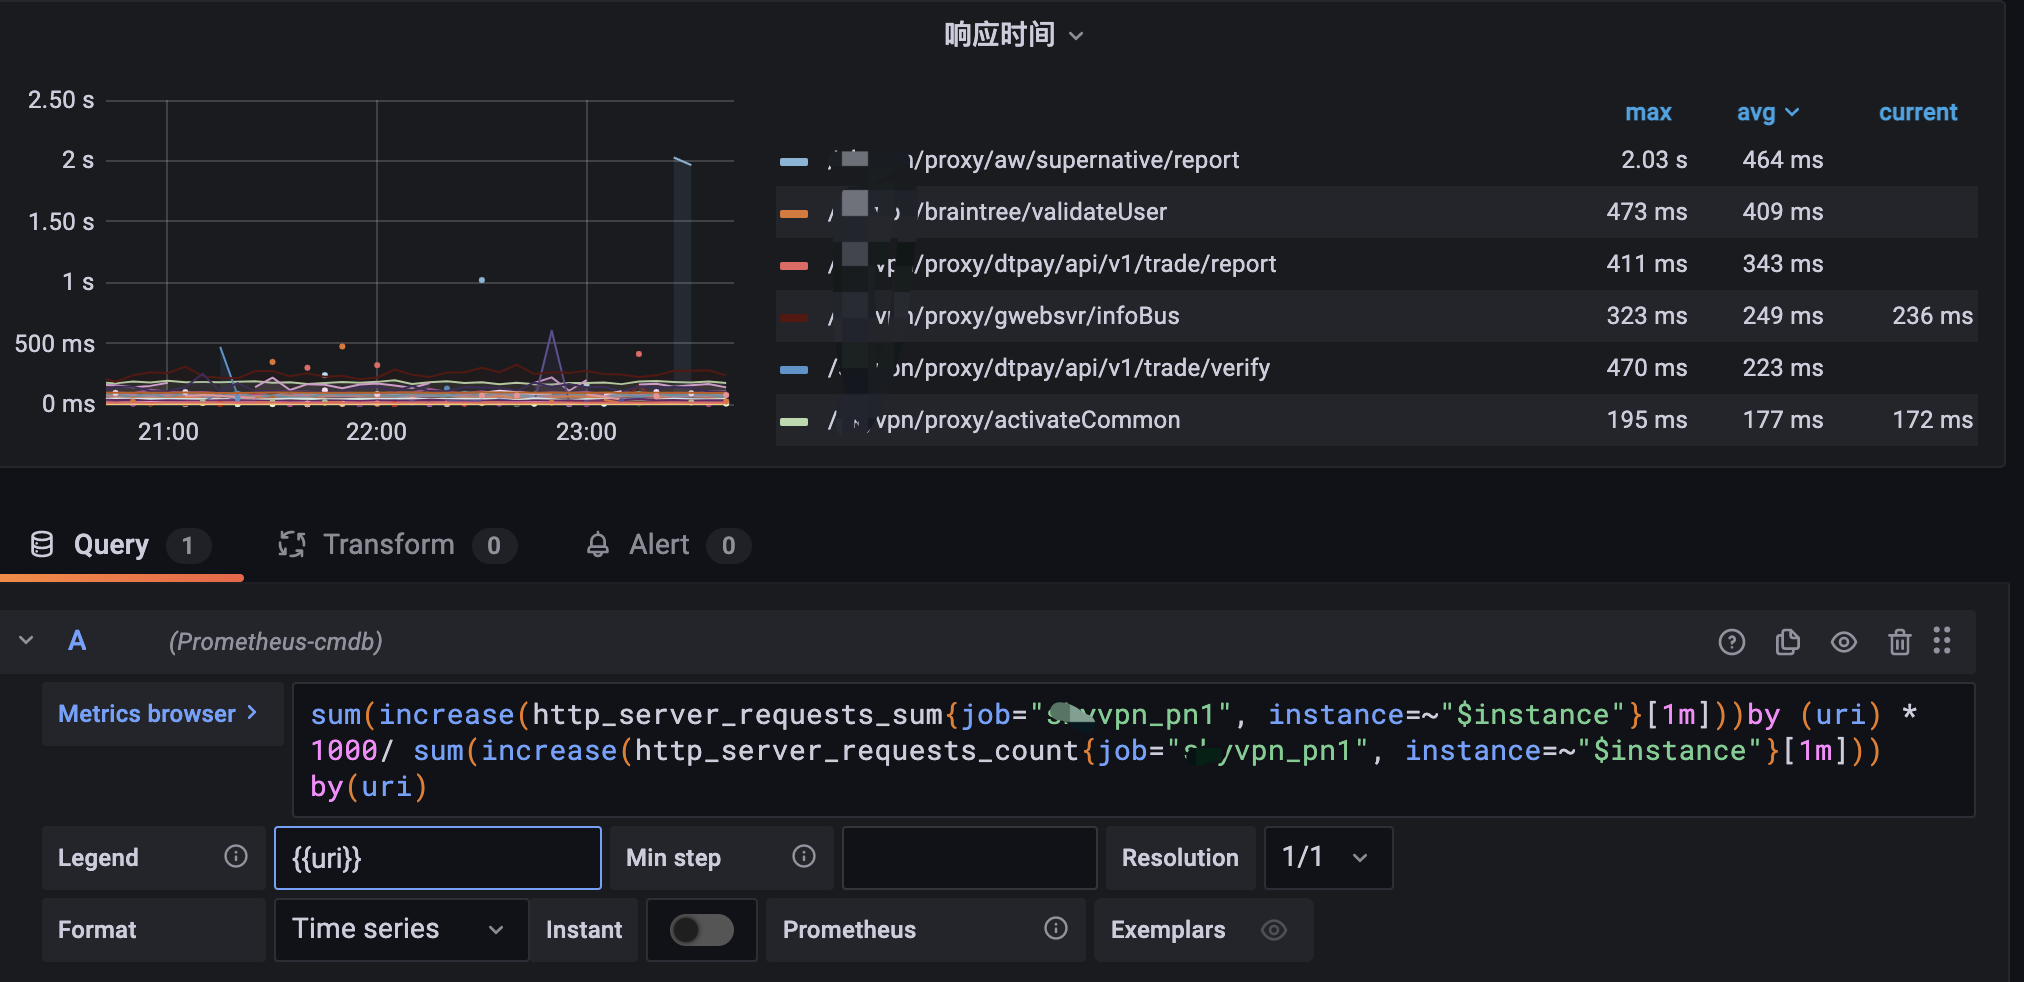The height and width of the screenshot is (982, 2024).
Task: Select the dtpay/api/v1/trade/verify legend entry
Action: click(1049, 368)
